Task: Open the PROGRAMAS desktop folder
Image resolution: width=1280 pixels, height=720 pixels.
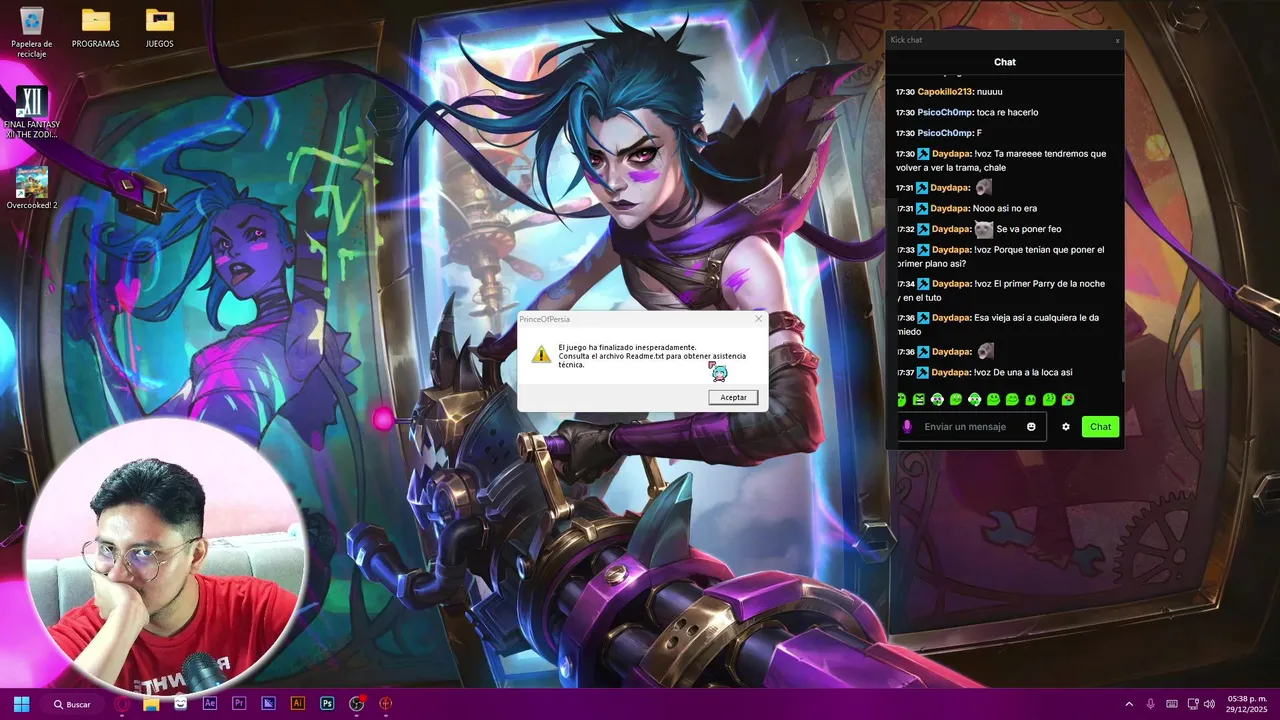Action: (96, 29)
